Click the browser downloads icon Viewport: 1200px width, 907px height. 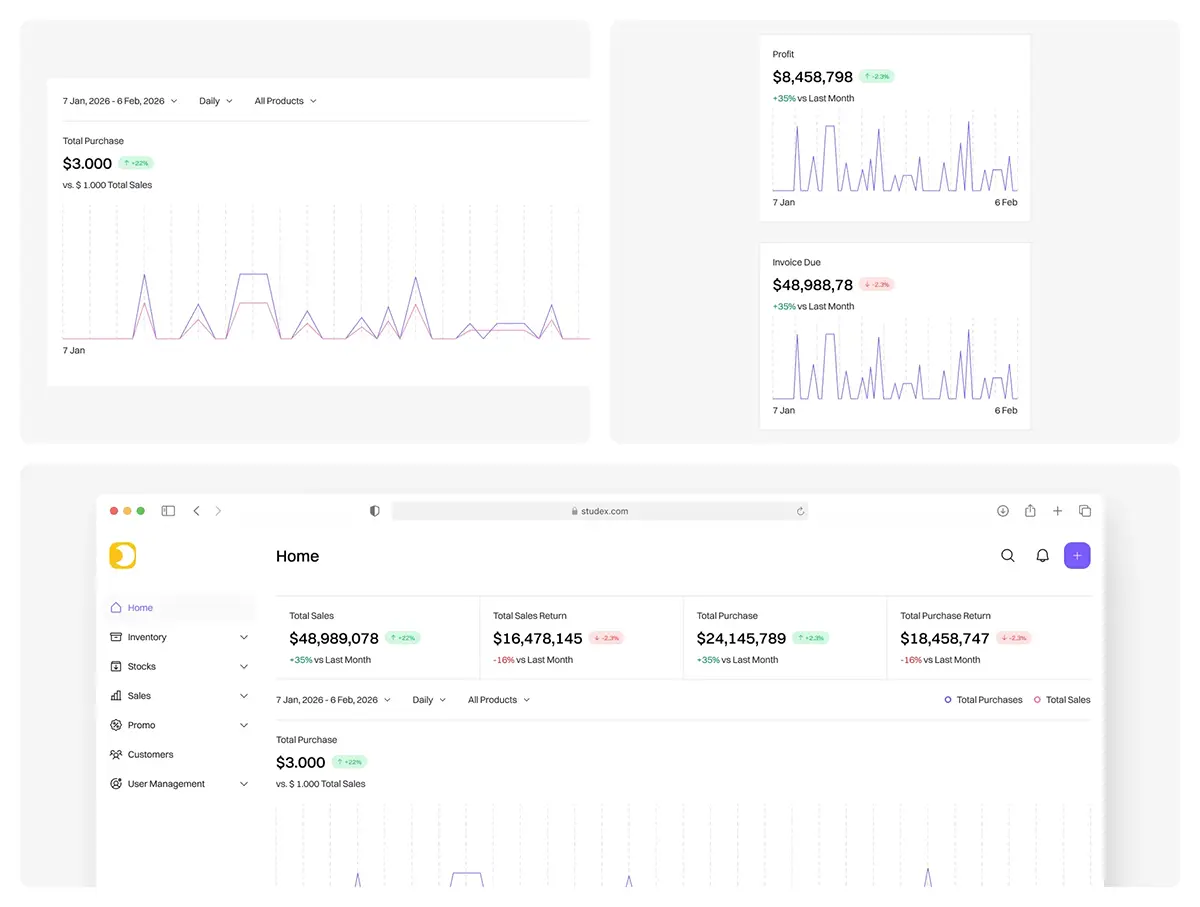point(1003,511)
